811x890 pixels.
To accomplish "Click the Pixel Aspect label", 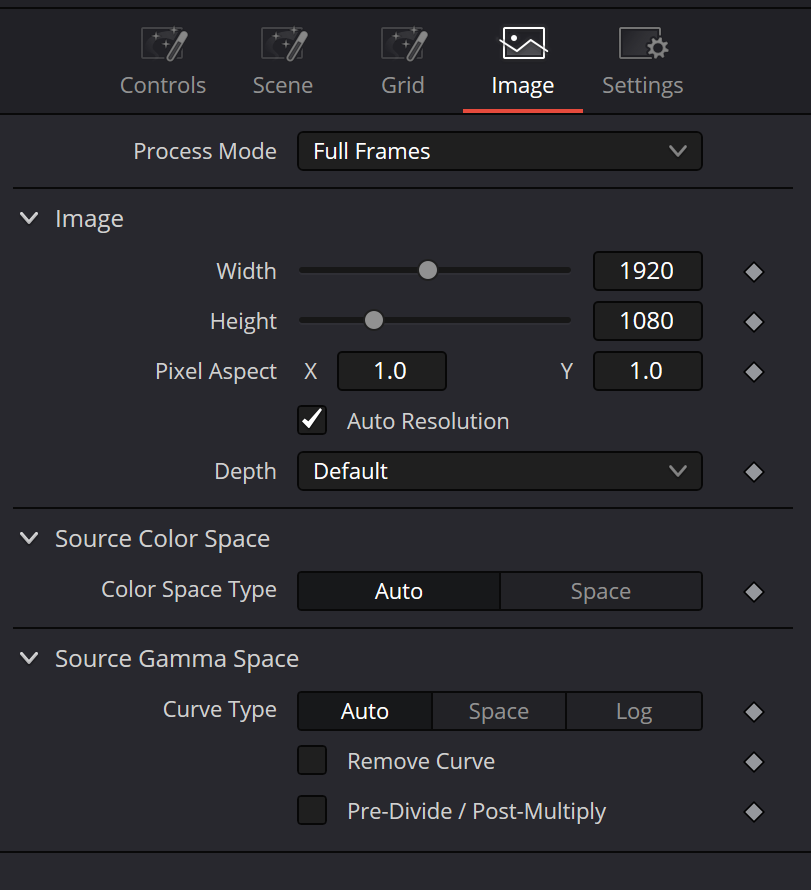I will [x=216, y=372].
